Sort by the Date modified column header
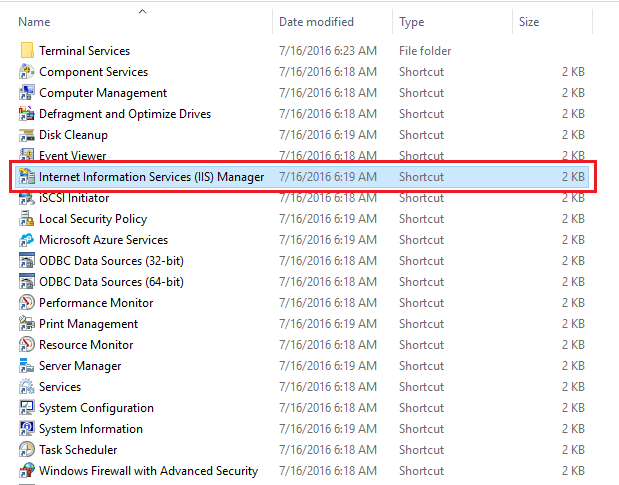Image resolution: width=619 pixels, height=485 pixels. click(316, 22)
